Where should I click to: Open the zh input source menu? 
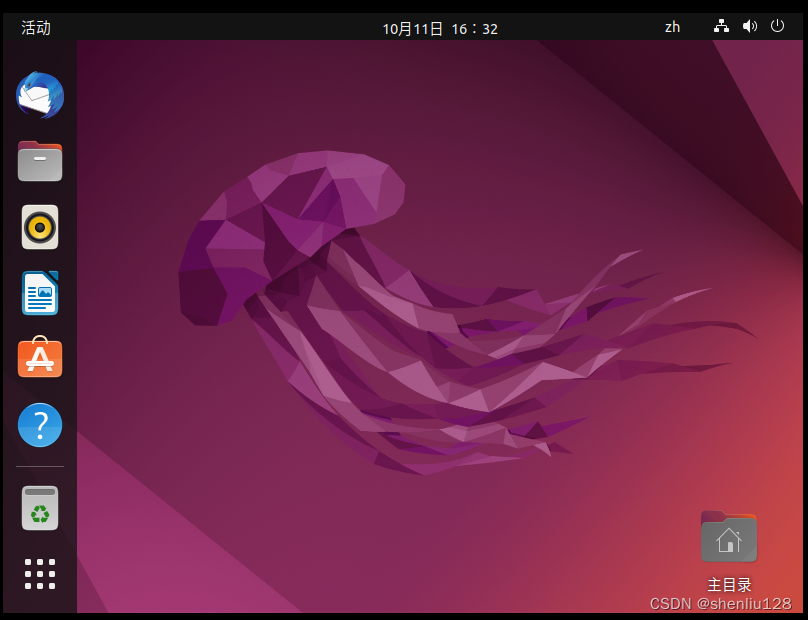pos(672,27)
